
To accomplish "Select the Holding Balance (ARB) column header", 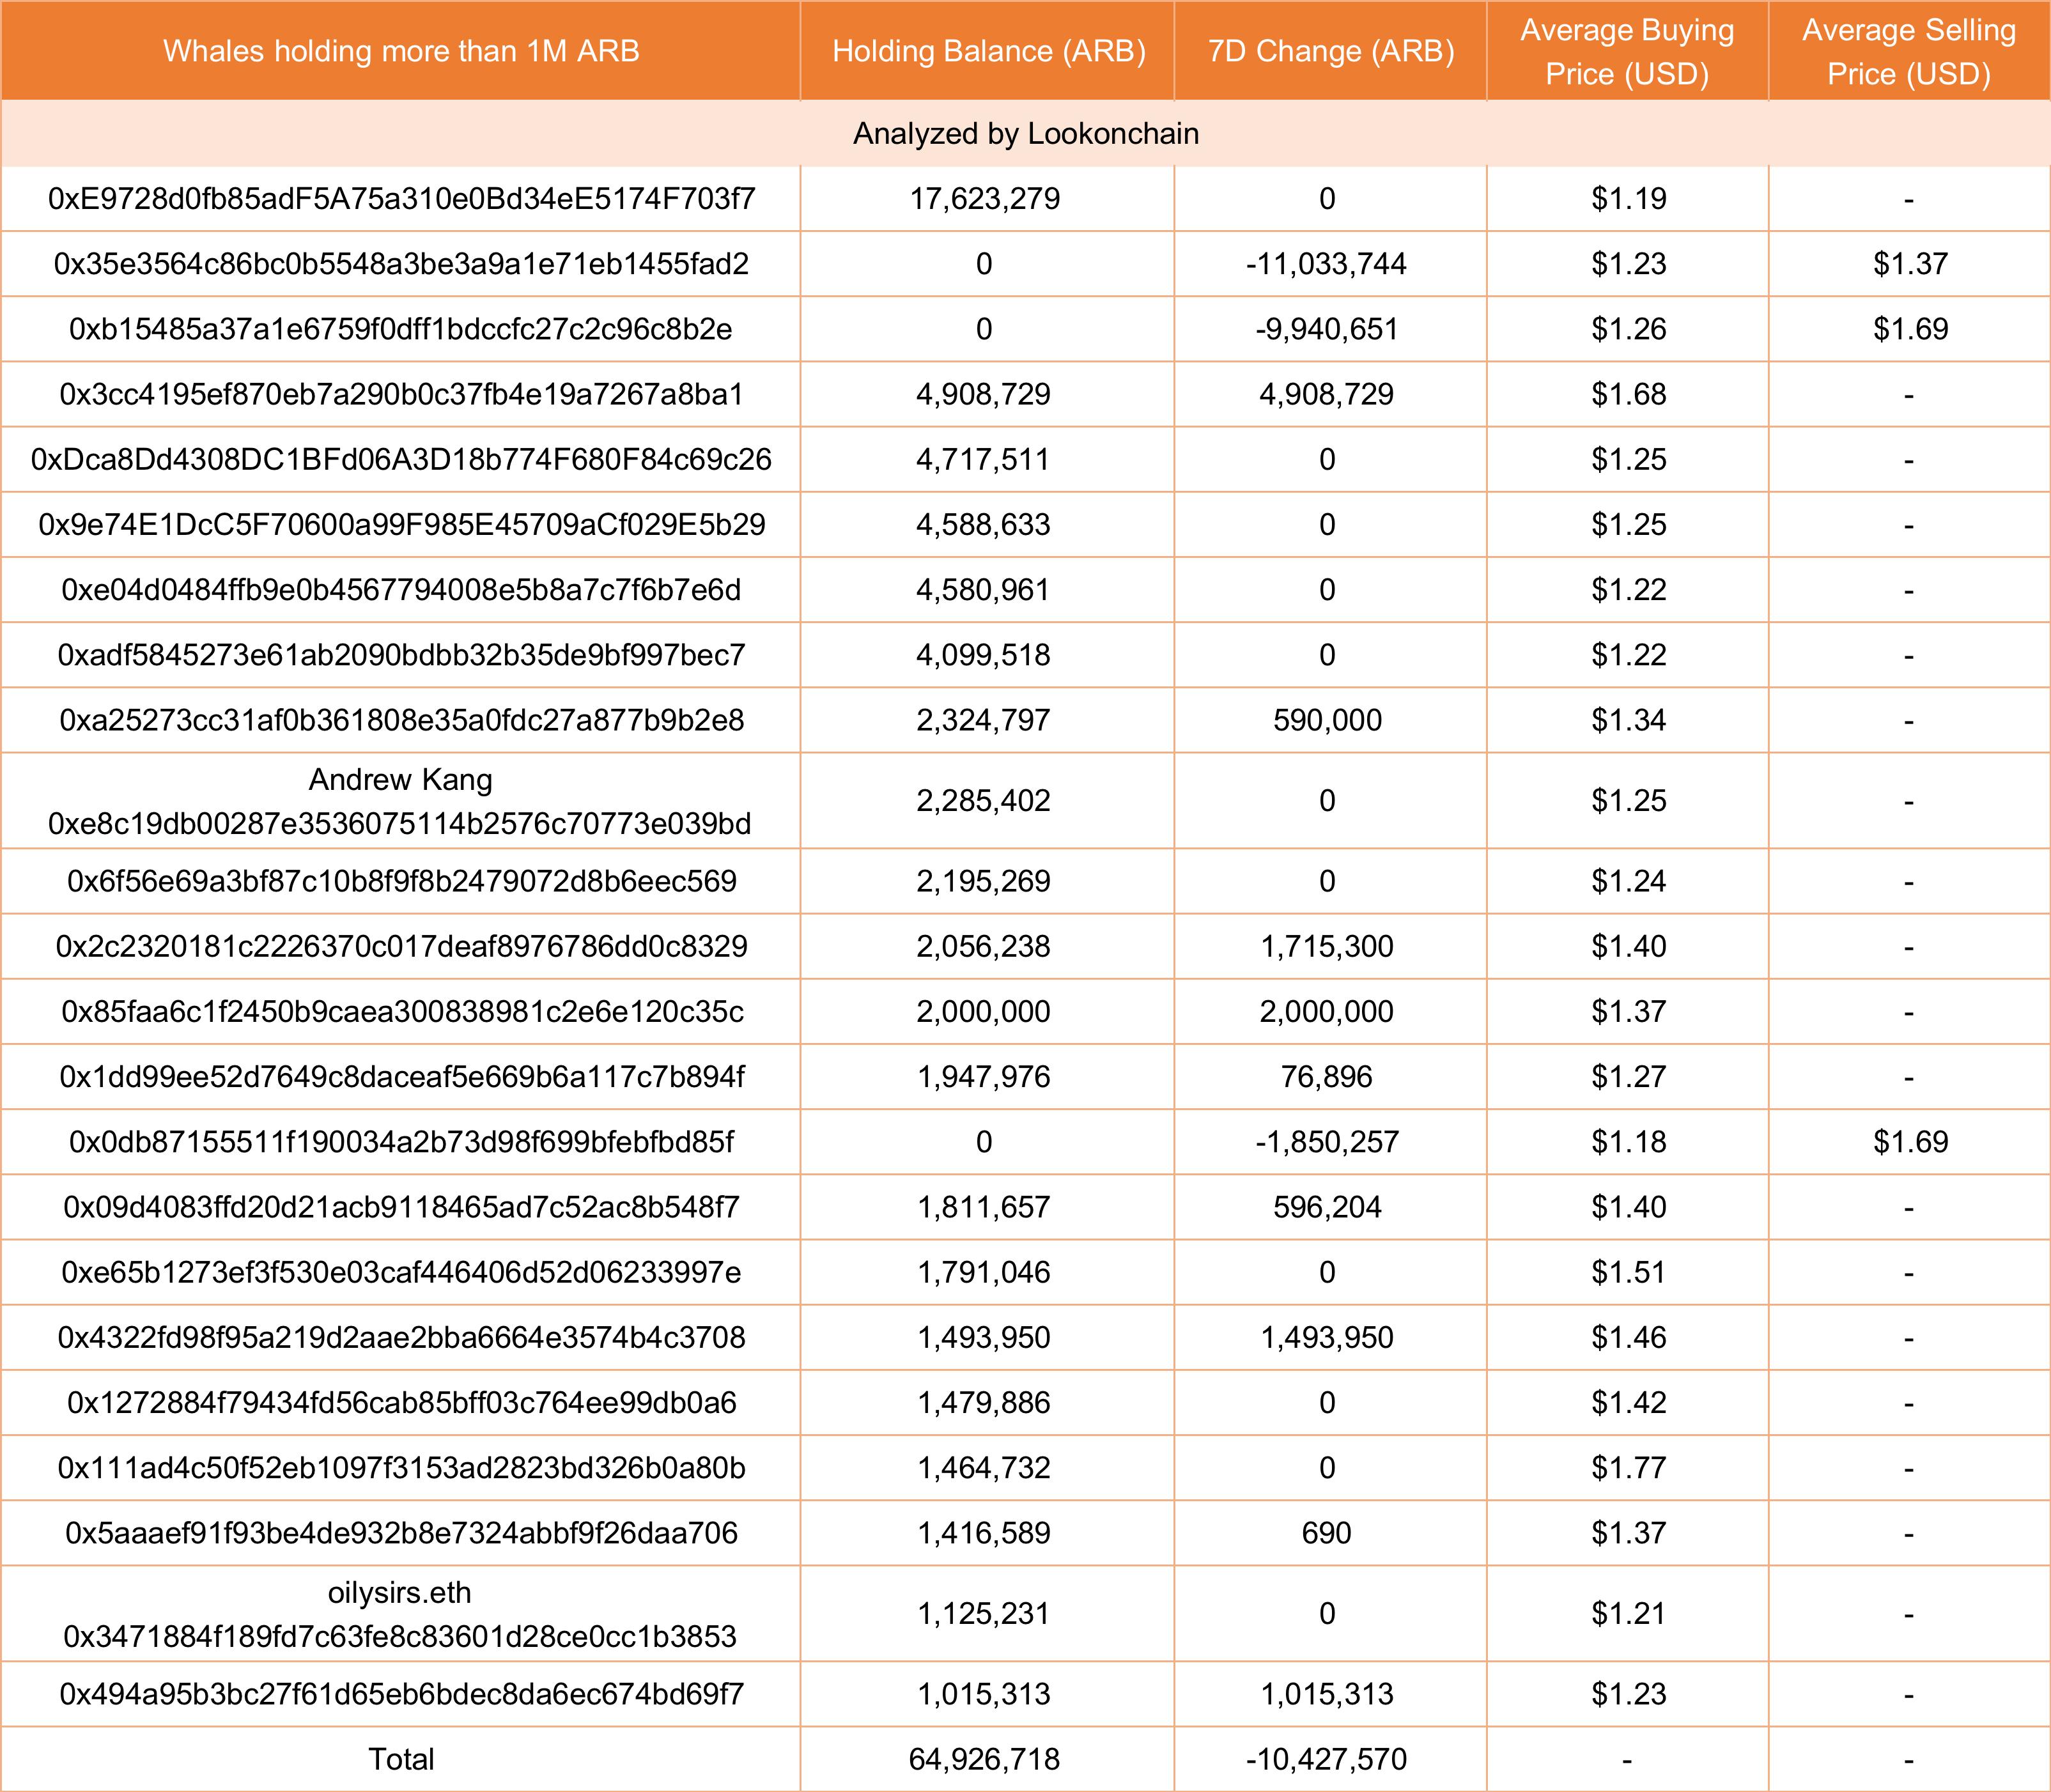I will click(x=988, y=51).
